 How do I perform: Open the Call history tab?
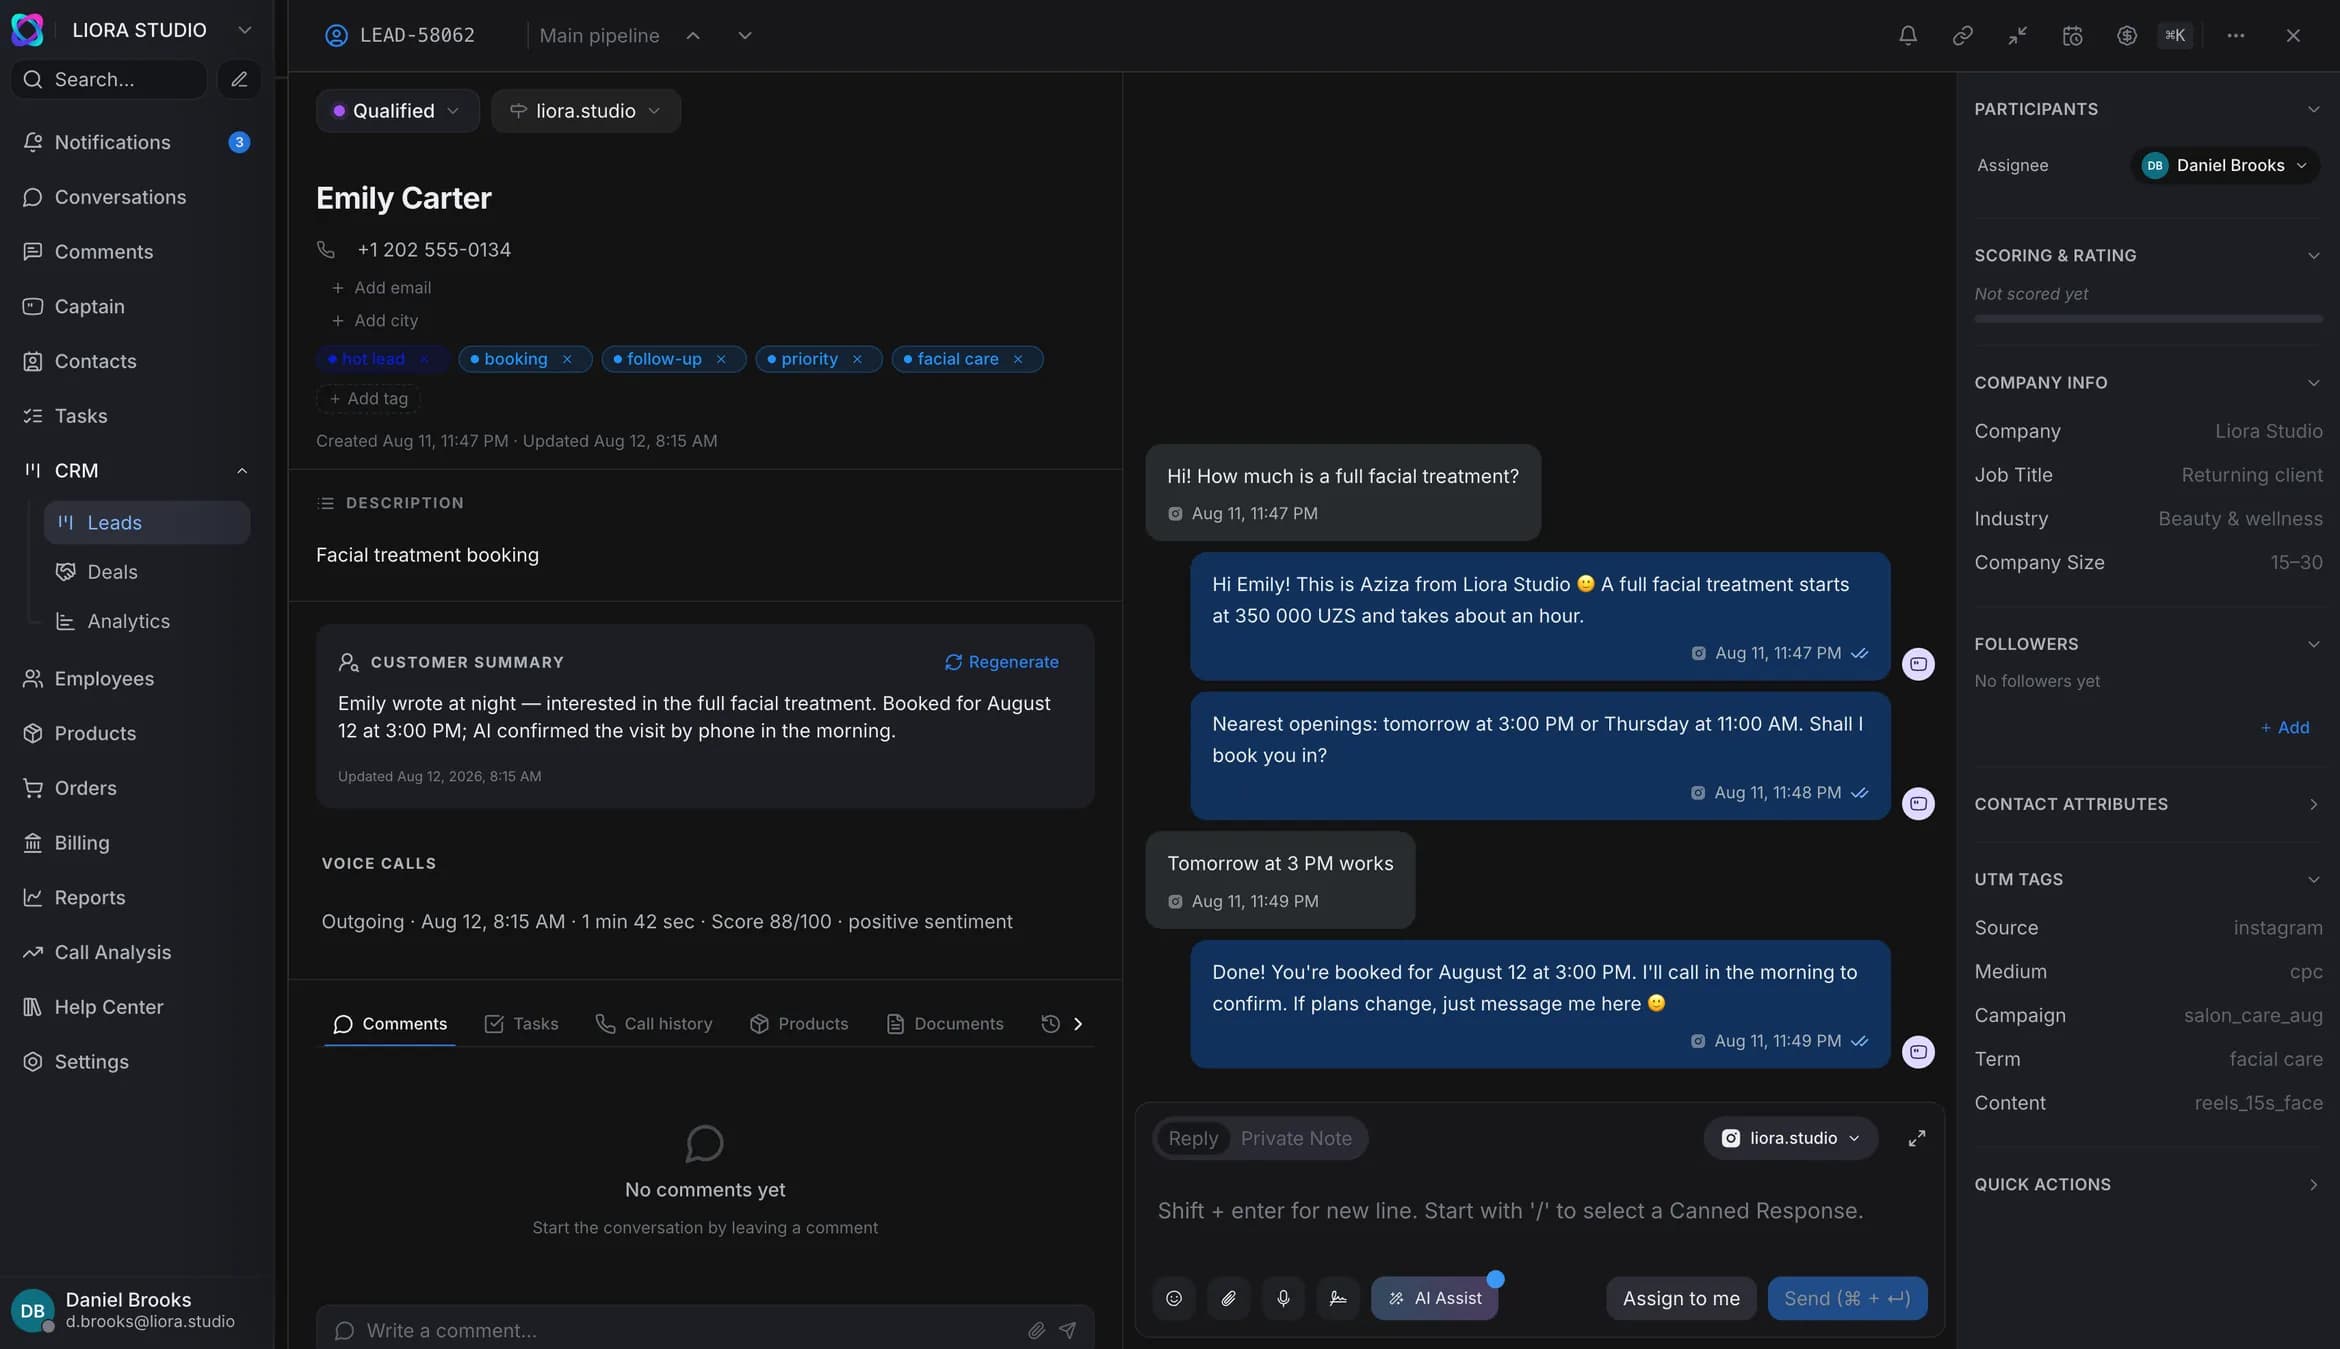pos(654,1023)
